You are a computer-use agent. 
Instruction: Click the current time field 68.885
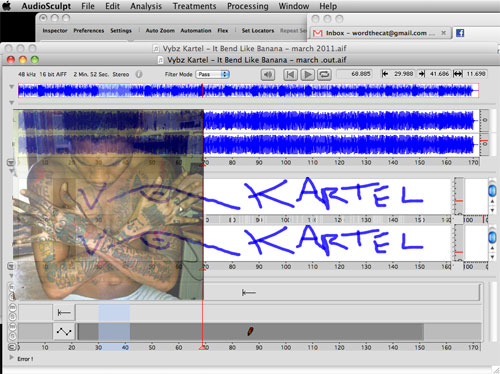tap(354, 74)
